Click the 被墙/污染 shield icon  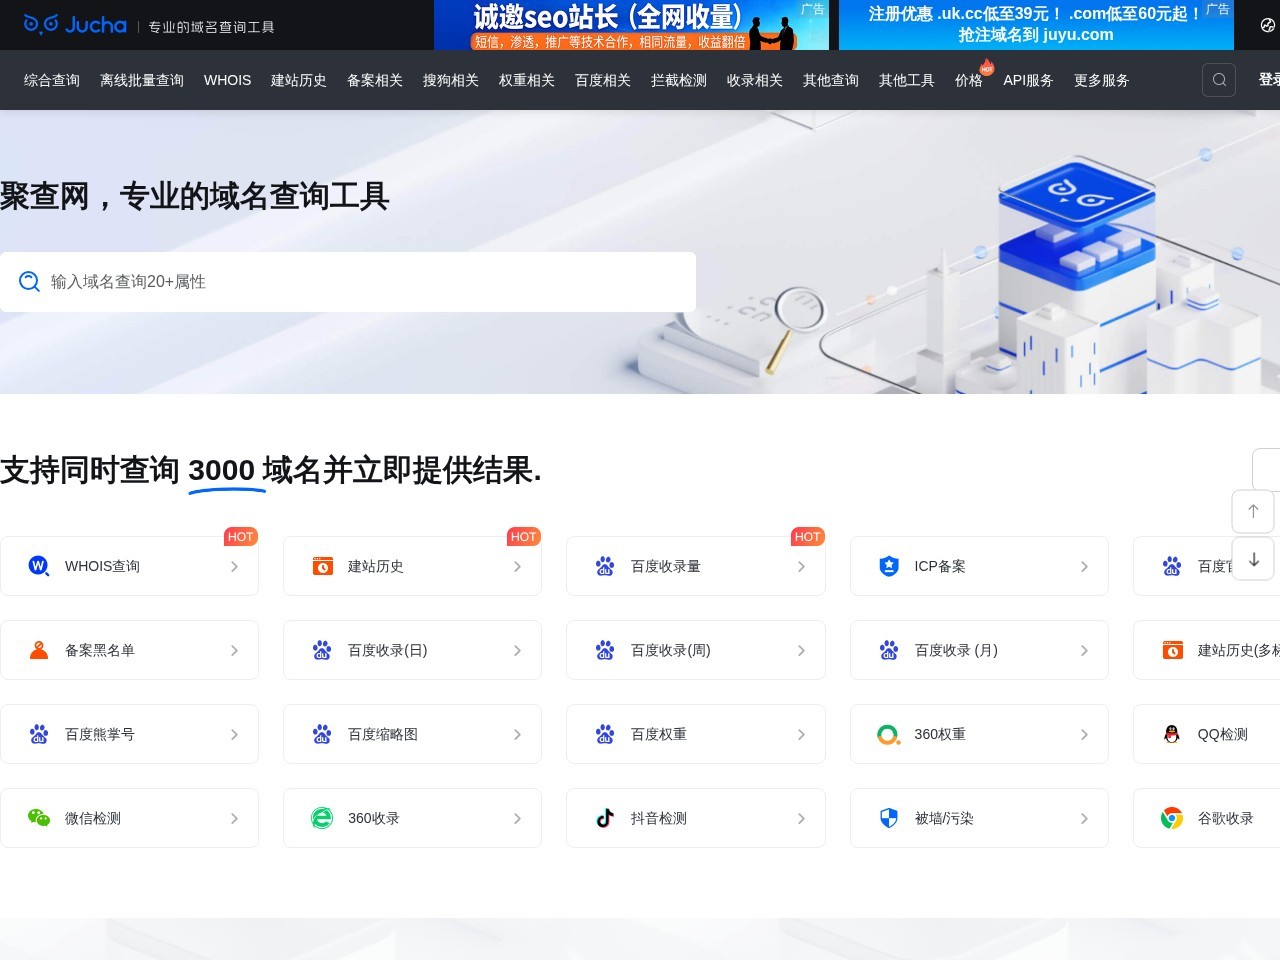coord(888,817)
